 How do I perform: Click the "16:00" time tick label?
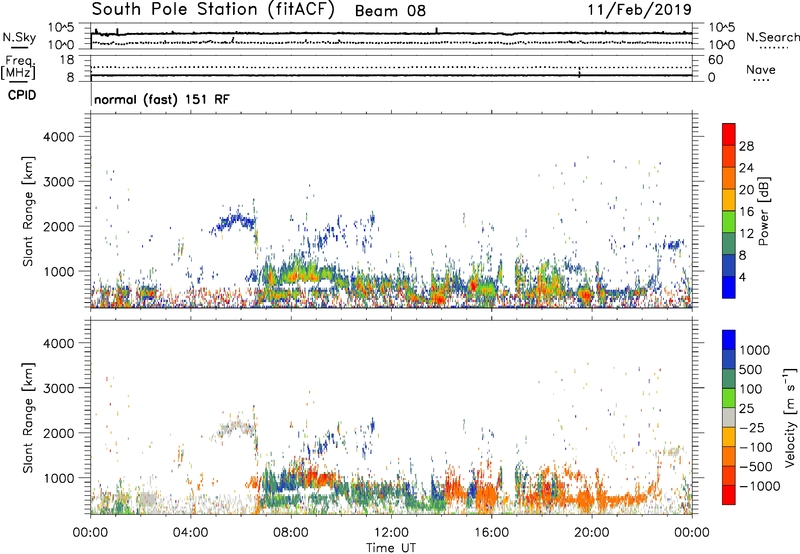[x=491, y=533]
